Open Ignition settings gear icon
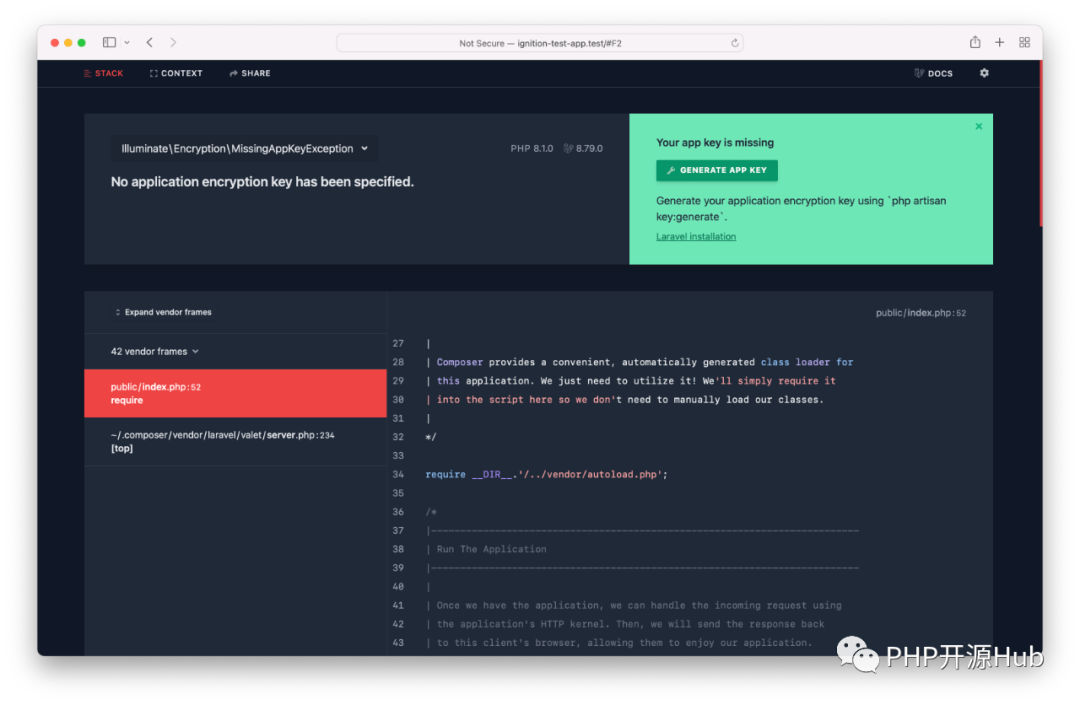Image resolution: width=1080 pixels, height=705 pixels. pyautogui.click(x=984, y=73)
